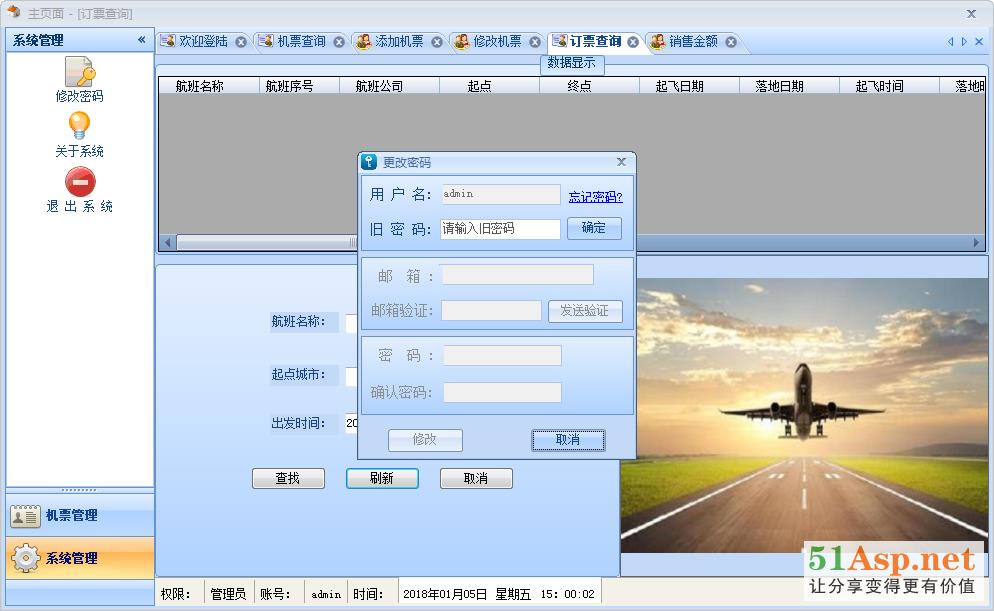Click the dialog's 取消 button
Viewport: 994px width, 611px height.
point(568,440)
